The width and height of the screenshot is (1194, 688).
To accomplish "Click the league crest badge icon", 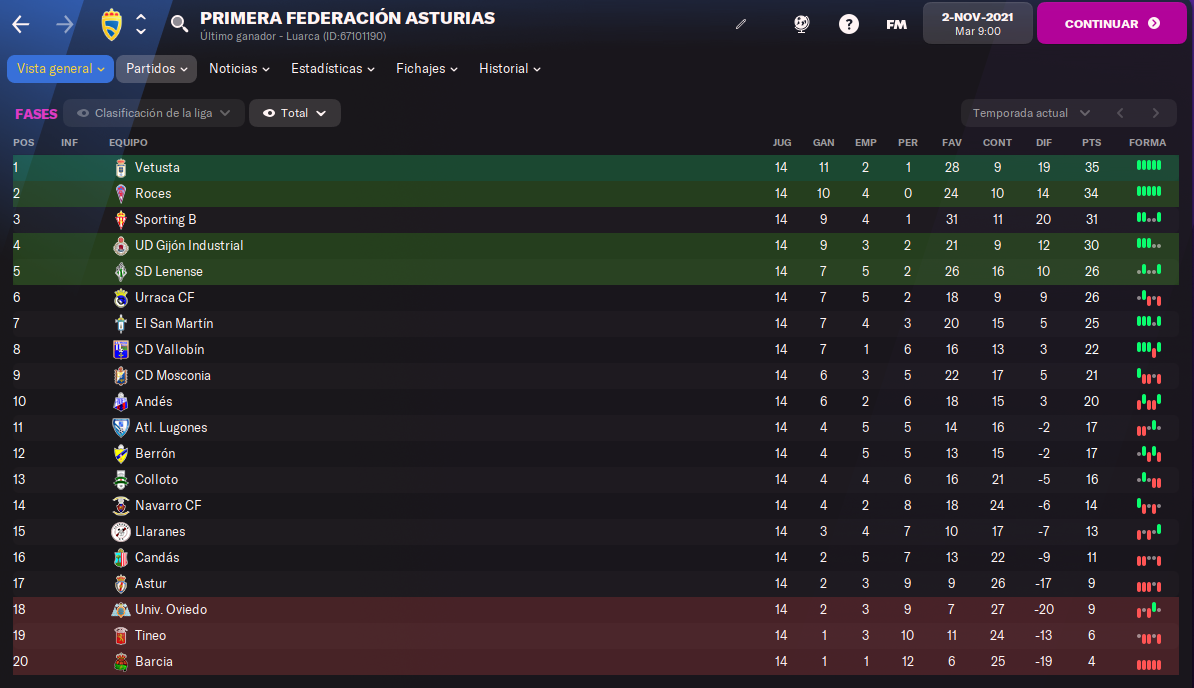I will [112, 24].
